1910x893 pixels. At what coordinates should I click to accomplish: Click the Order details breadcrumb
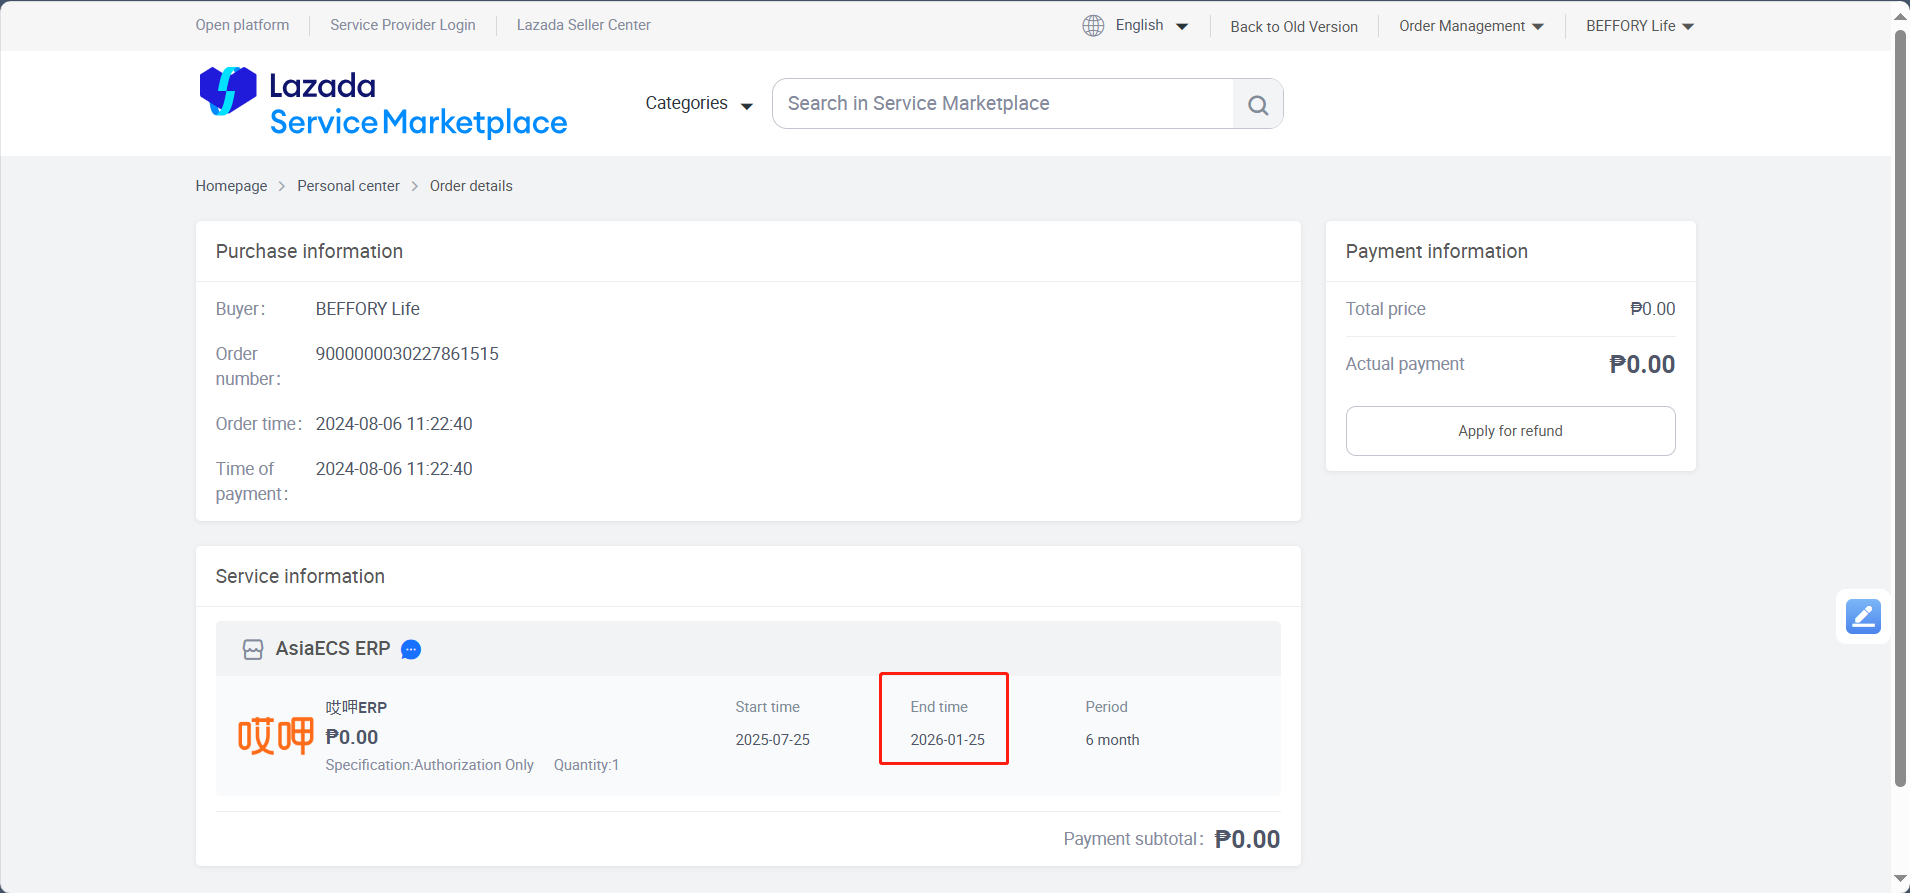(471, 186)
